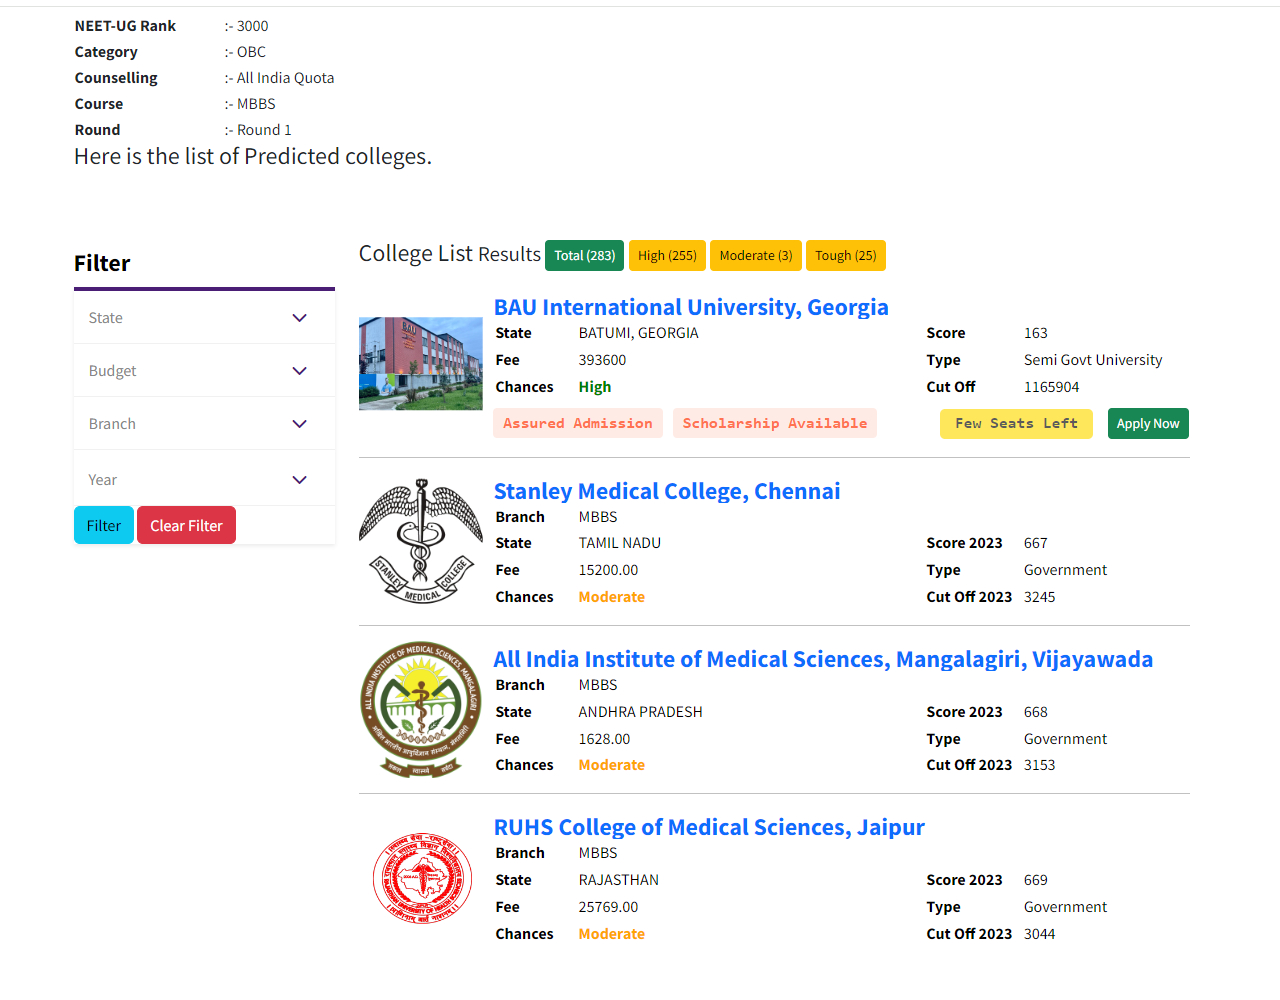Open the Budget filter dropdown
This screenshot has width=1280, height=1000.
point(204,371)
